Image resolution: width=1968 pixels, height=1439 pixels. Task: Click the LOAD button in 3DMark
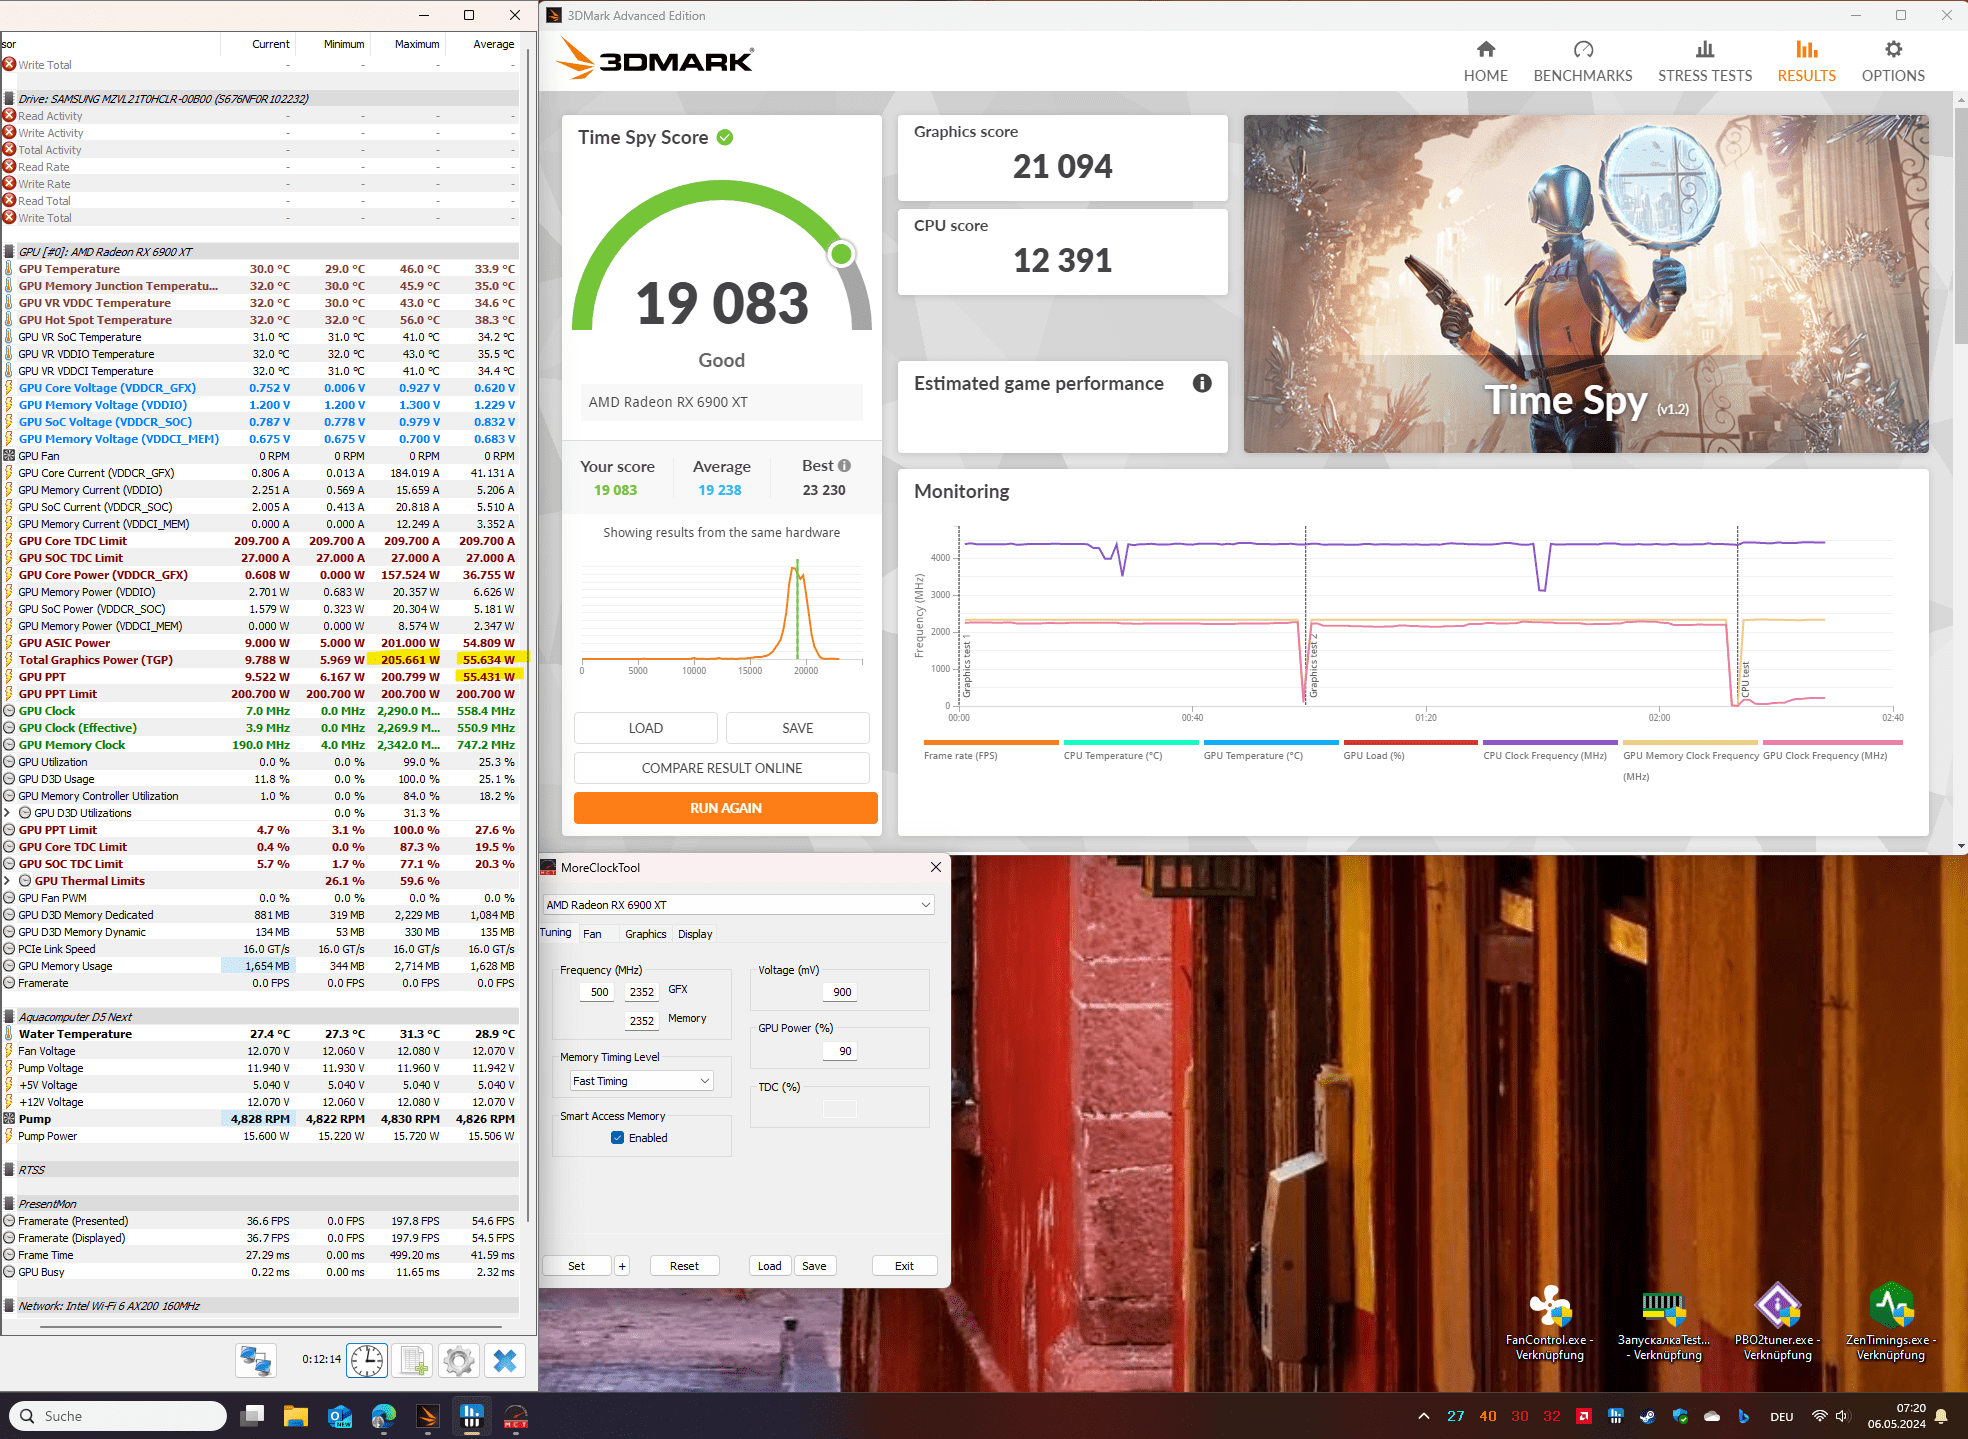(646, 728)
